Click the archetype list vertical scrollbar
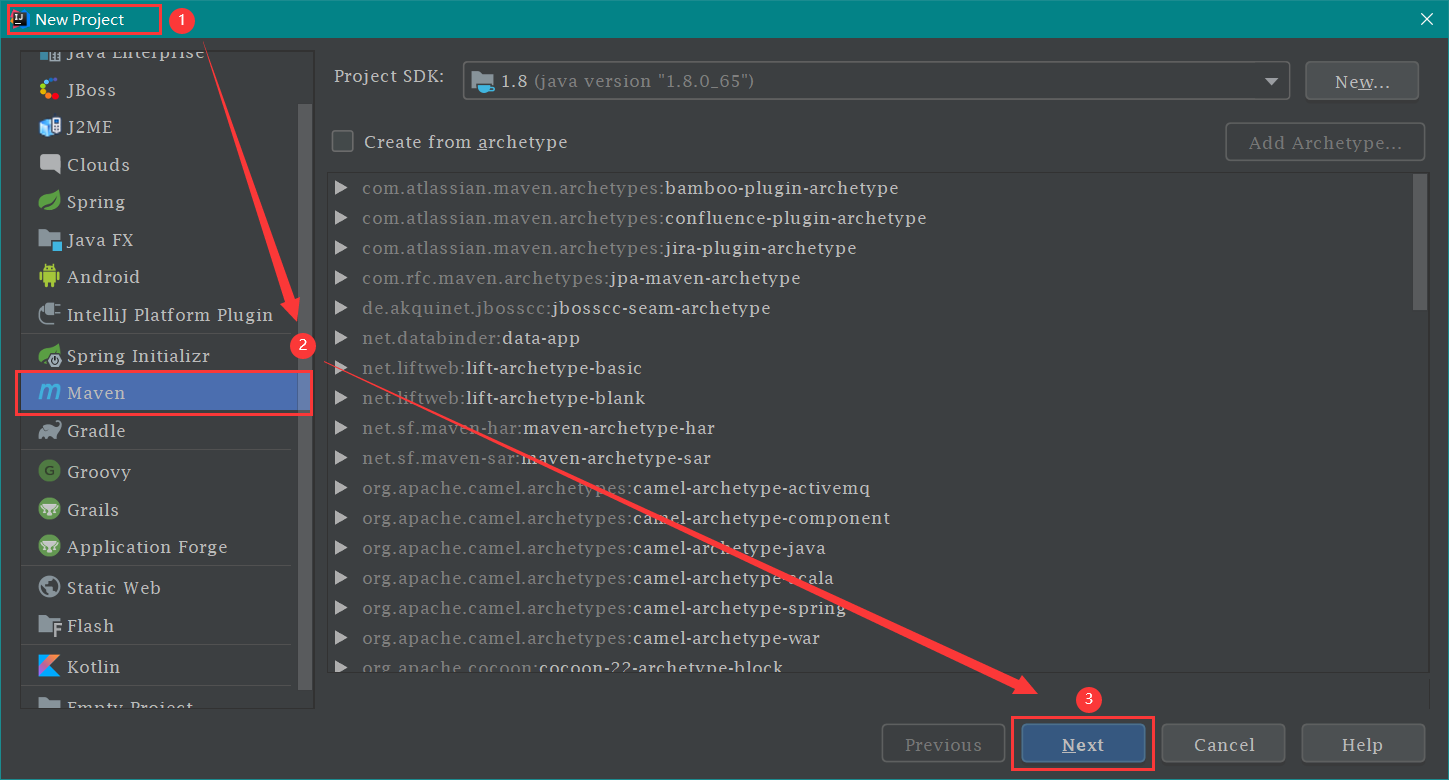Screen dimensions: 1449x780 click(x=1420, y=242)
